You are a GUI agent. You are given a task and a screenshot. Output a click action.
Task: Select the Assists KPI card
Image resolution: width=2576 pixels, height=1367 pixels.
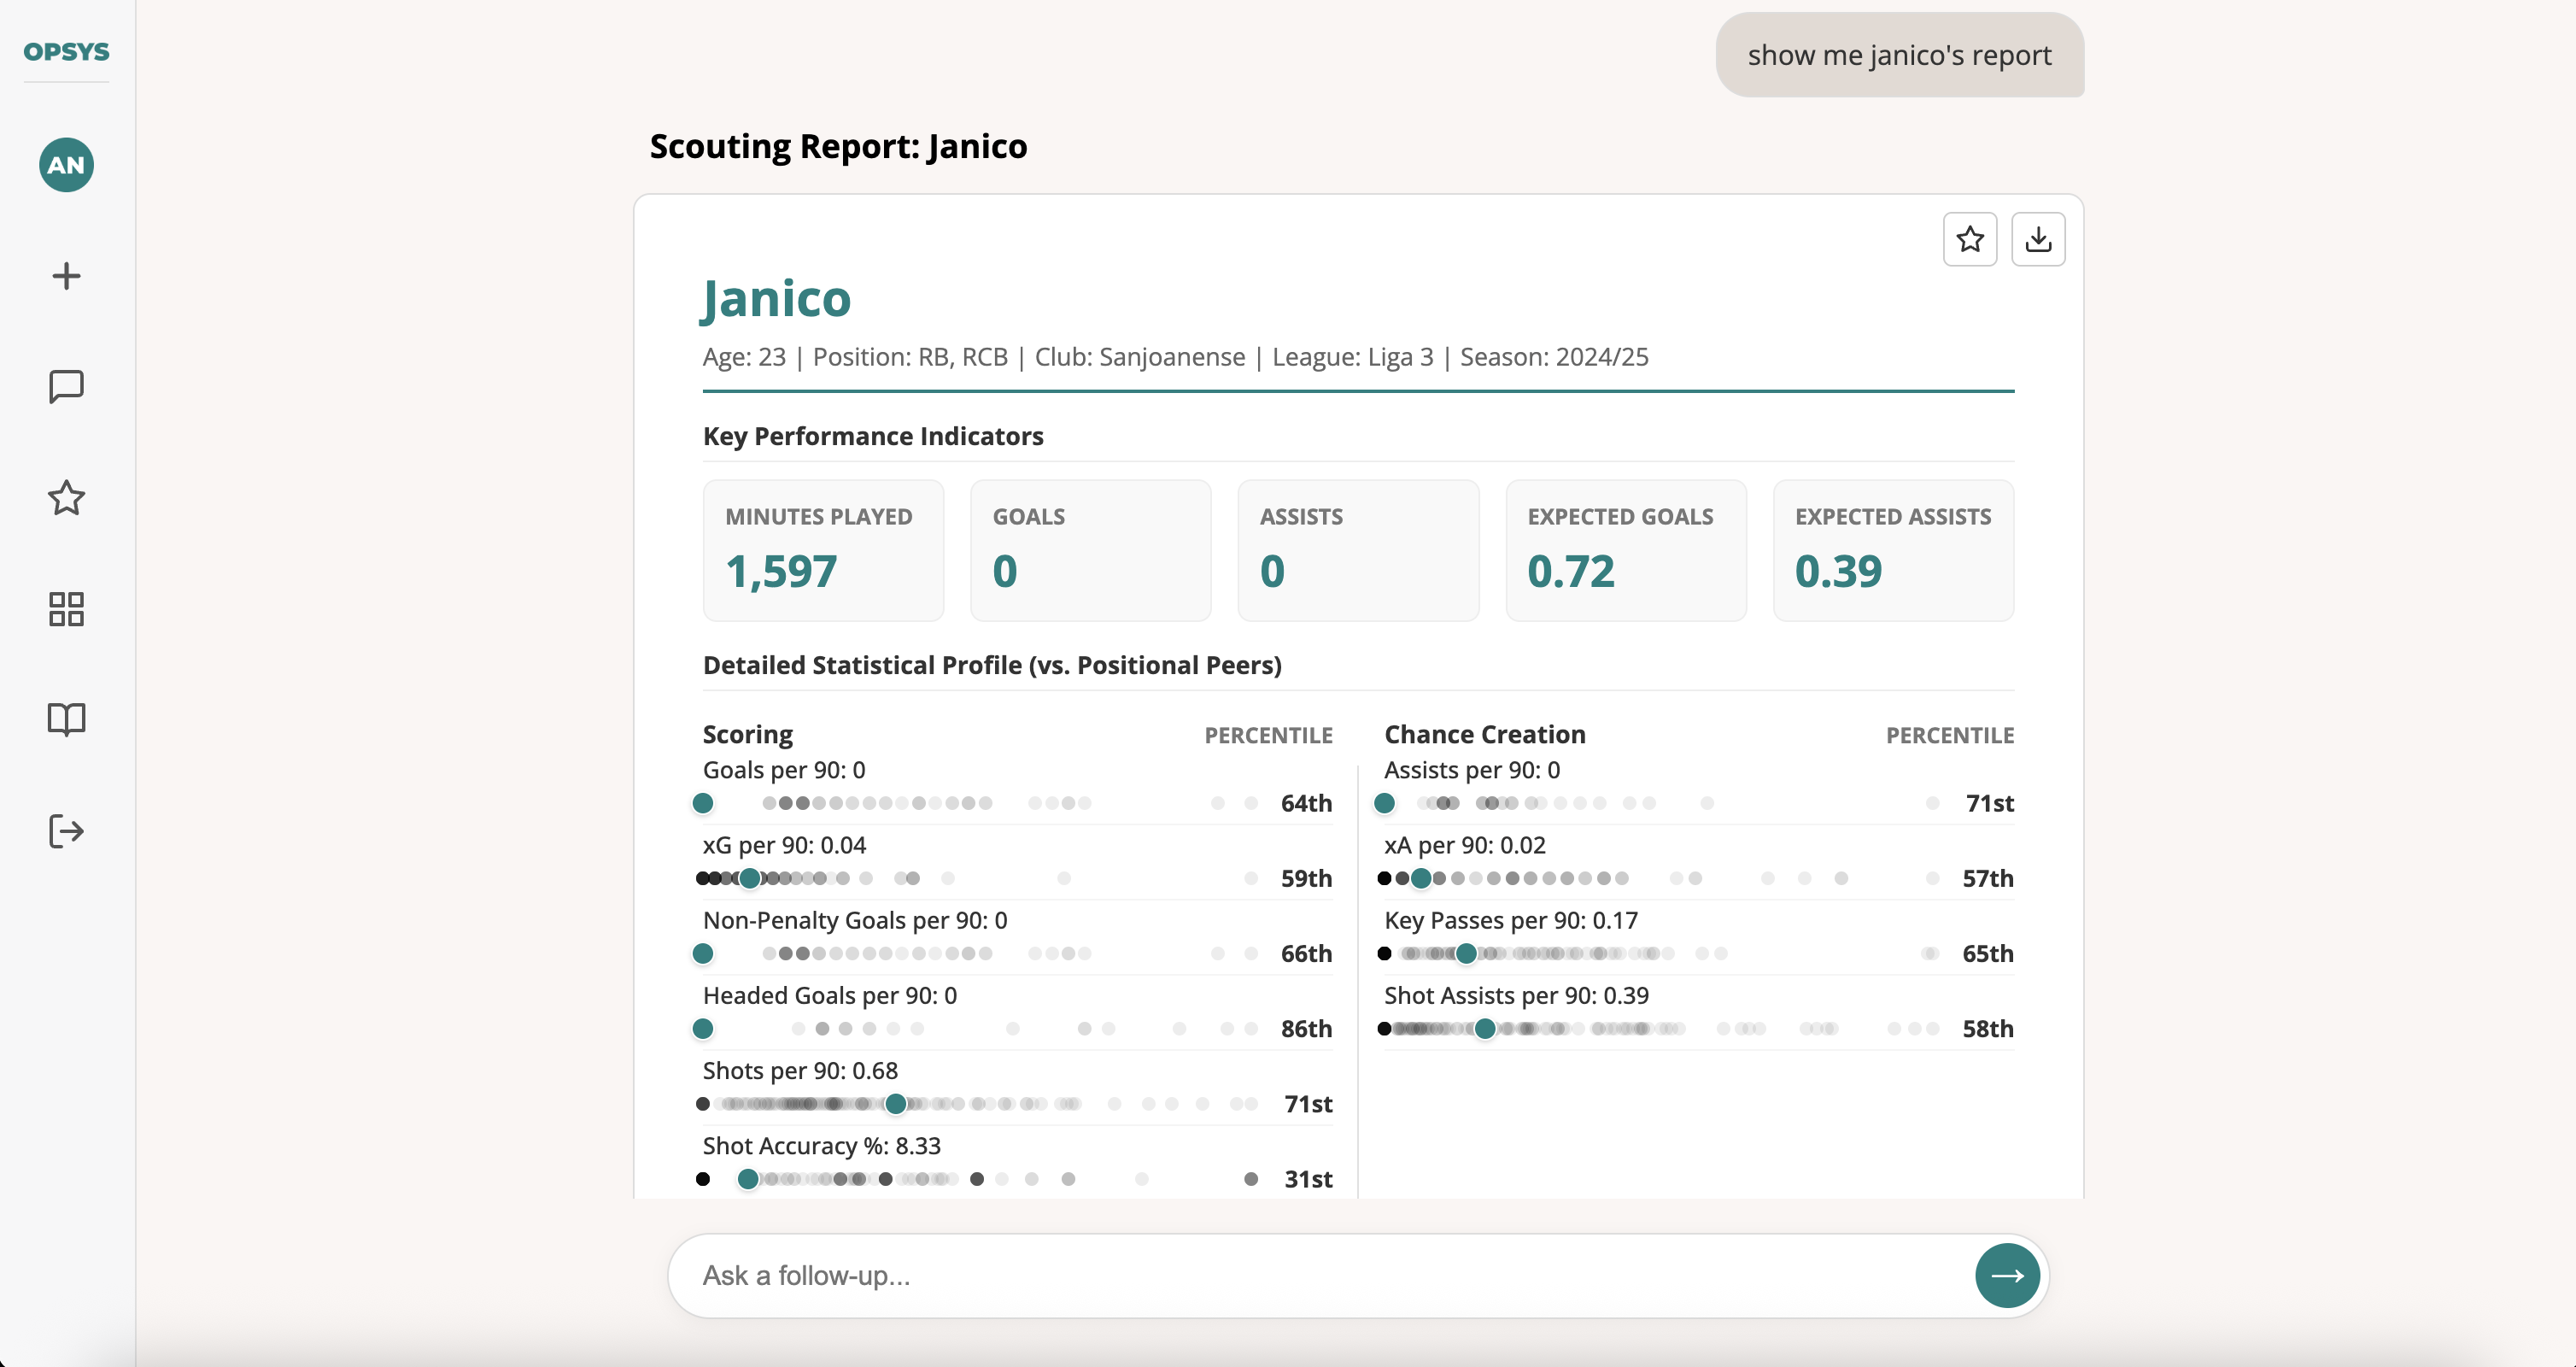pos(1358,550)
